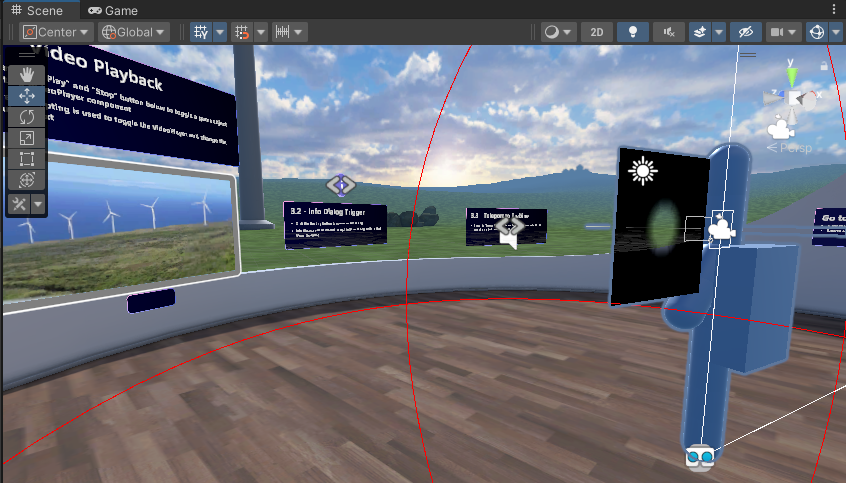
Task: Select the Hand view tool
Action: coord(26,74)
